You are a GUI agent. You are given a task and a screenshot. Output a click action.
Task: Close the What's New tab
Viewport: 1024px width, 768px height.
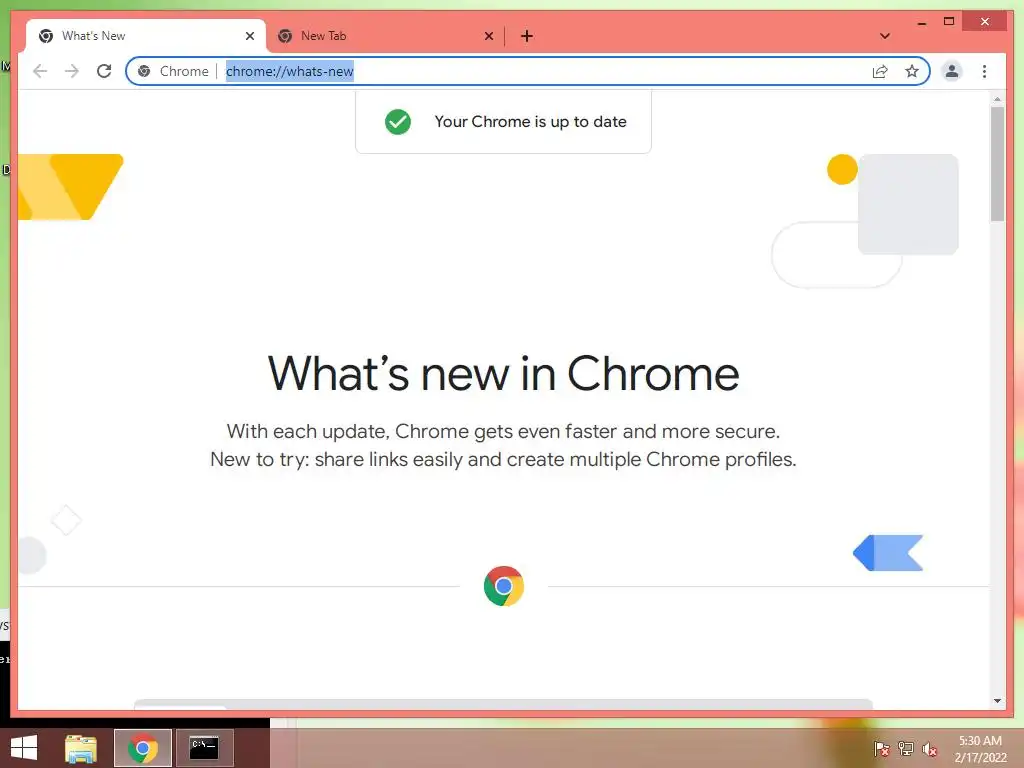coord(249,36)
